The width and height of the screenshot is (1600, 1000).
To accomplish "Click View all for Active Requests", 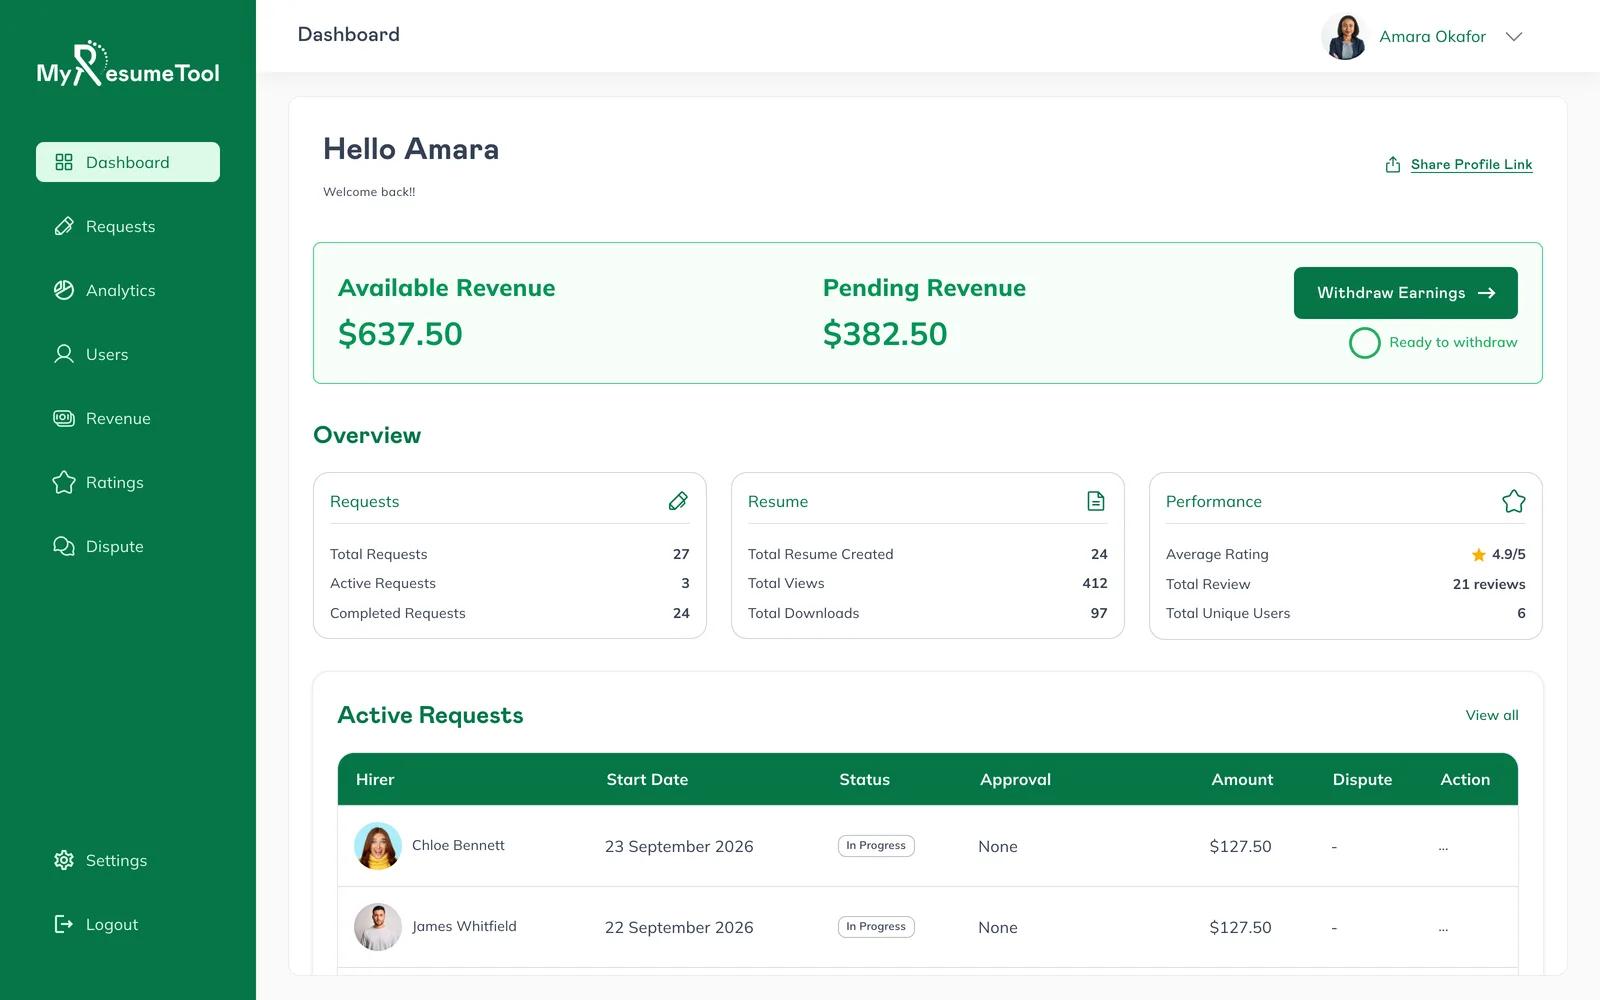I will coord(1492,715).
